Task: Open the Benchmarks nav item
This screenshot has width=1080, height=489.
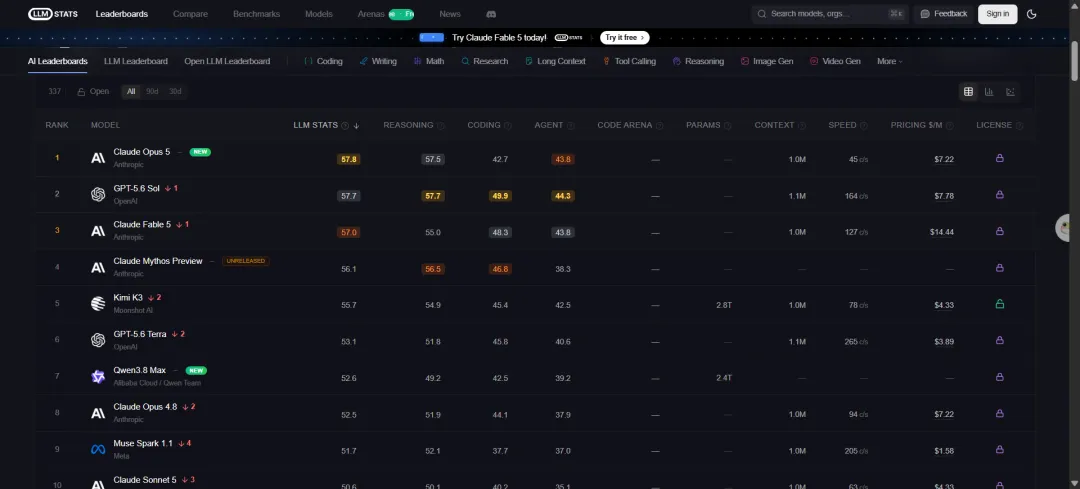Action: coord(256,14)
